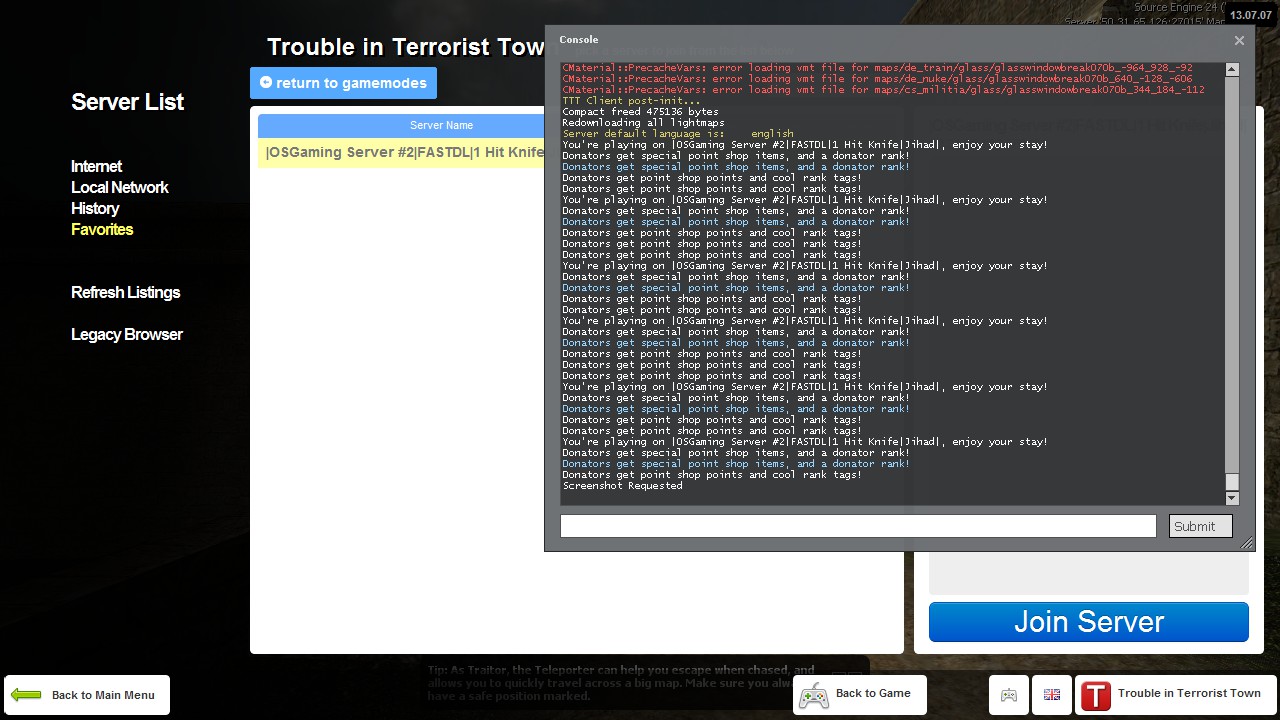Click the 'Redownloading all lightmaps' console line
The height and width of the screenshot is (720, 1280).
643,123
